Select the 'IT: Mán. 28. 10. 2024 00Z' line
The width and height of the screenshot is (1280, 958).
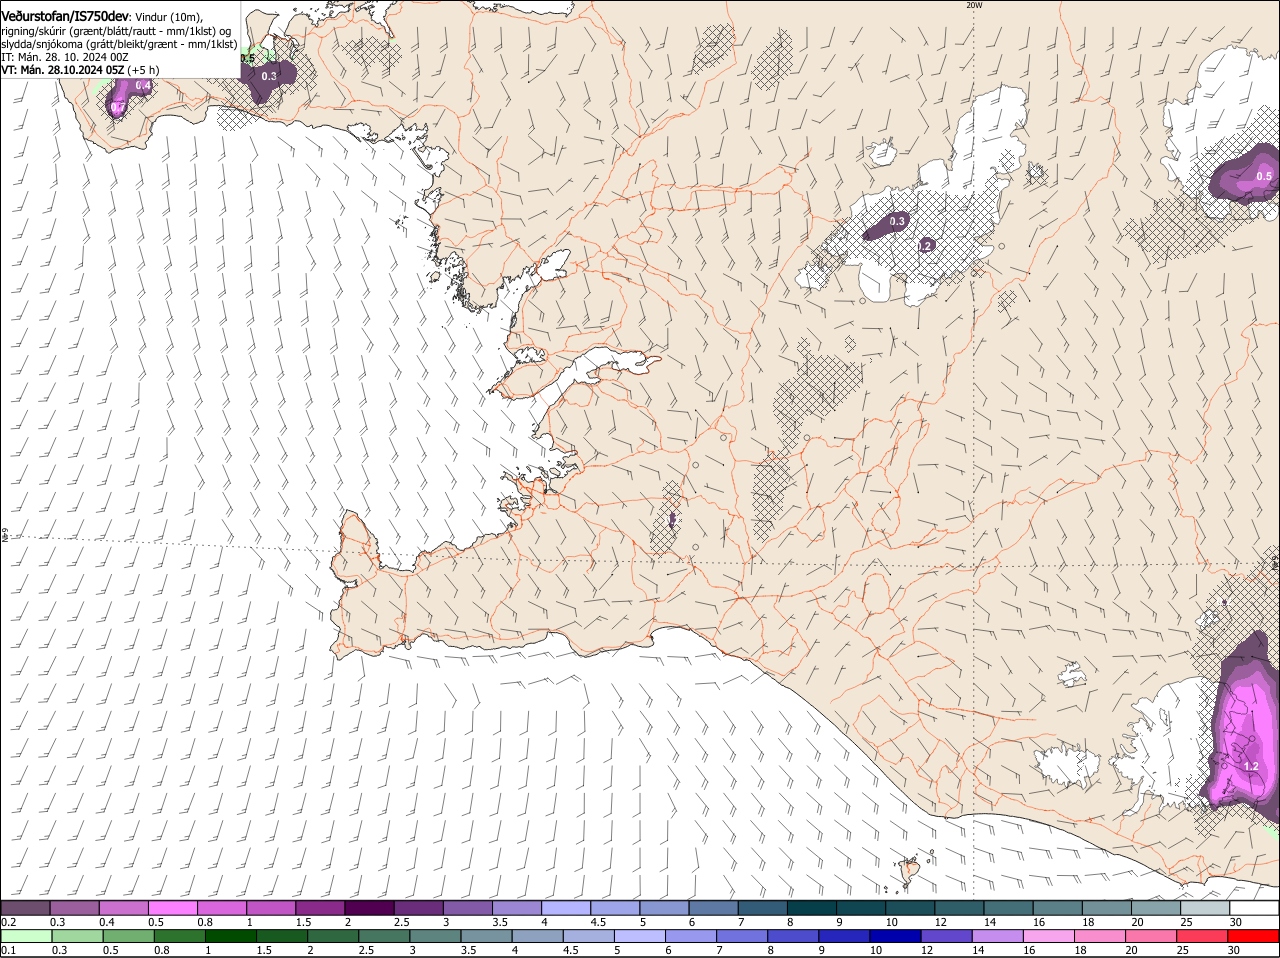65,57
